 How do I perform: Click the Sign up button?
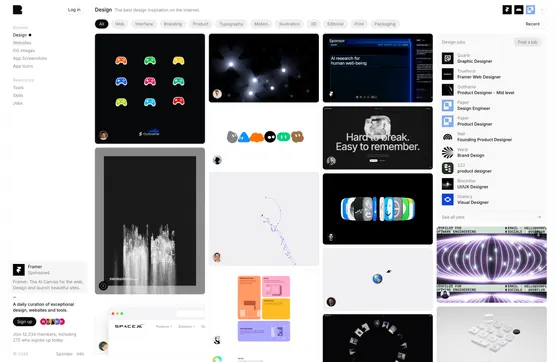click(25, 322)
